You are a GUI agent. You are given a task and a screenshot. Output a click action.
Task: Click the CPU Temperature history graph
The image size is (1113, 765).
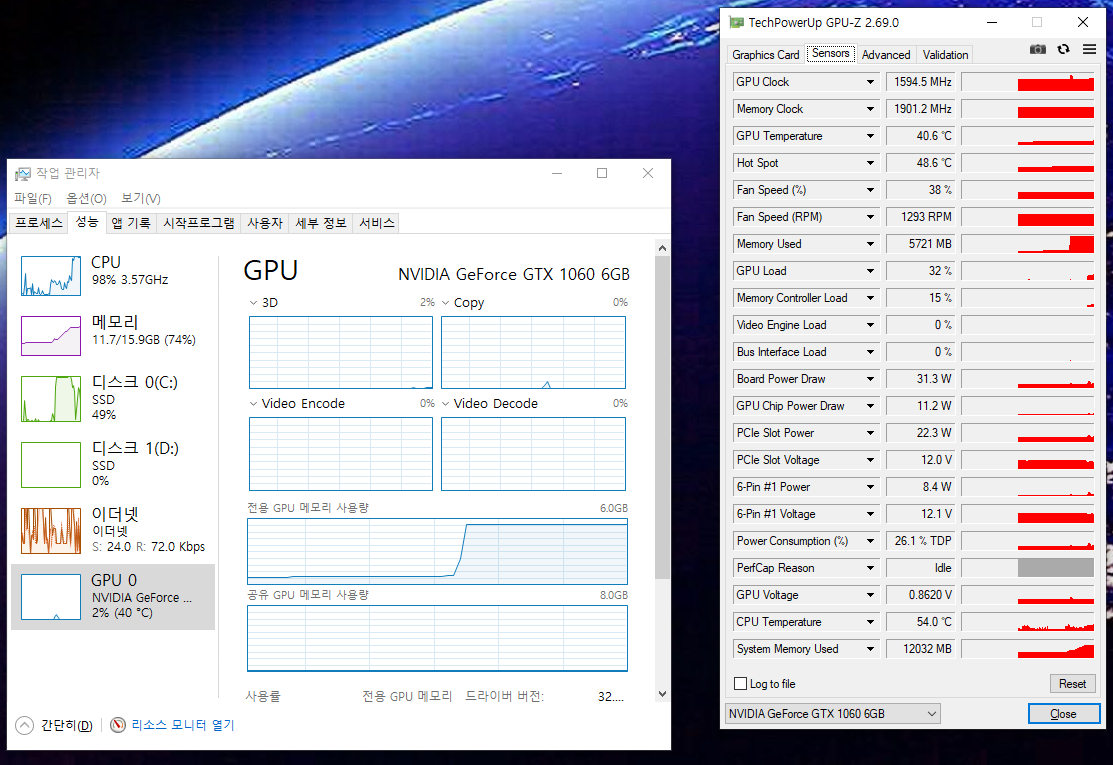pyautogui.click(x=1027, y=622)
